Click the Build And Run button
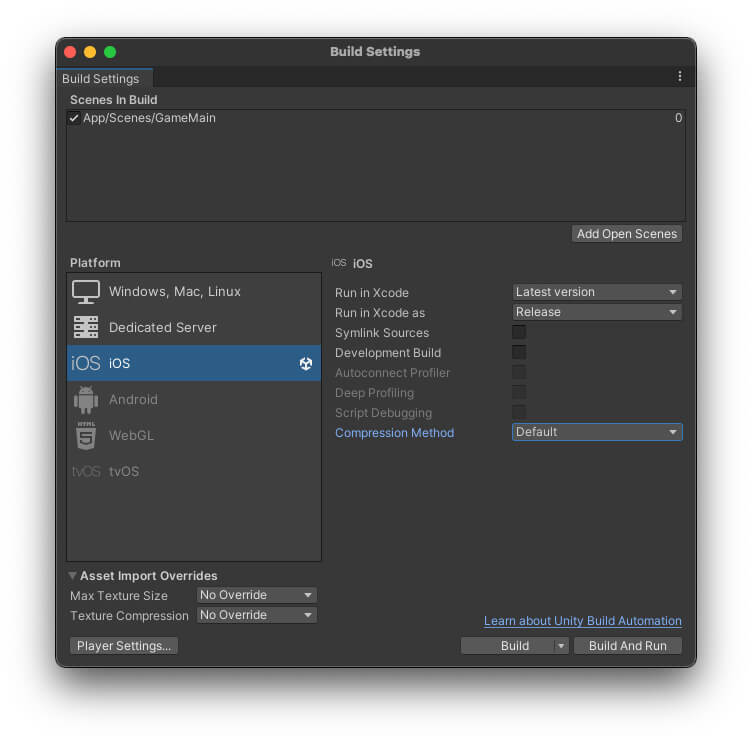752x741 pixels. (628, 646)
